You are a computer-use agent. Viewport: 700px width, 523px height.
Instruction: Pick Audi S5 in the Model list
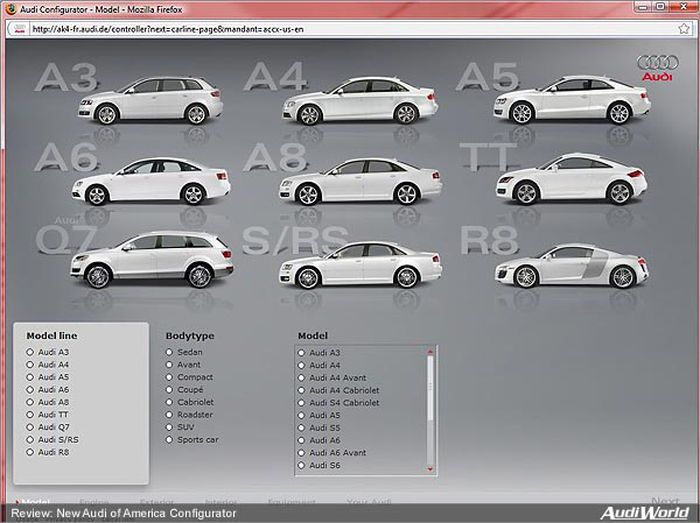click(319, 428)
